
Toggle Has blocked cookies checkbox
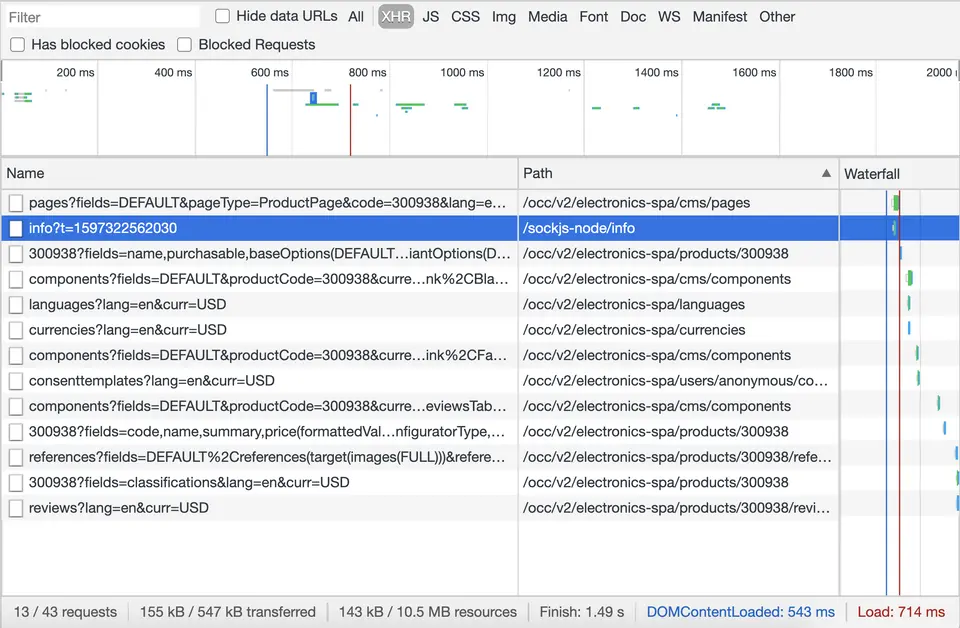click(x=18, y=45)
